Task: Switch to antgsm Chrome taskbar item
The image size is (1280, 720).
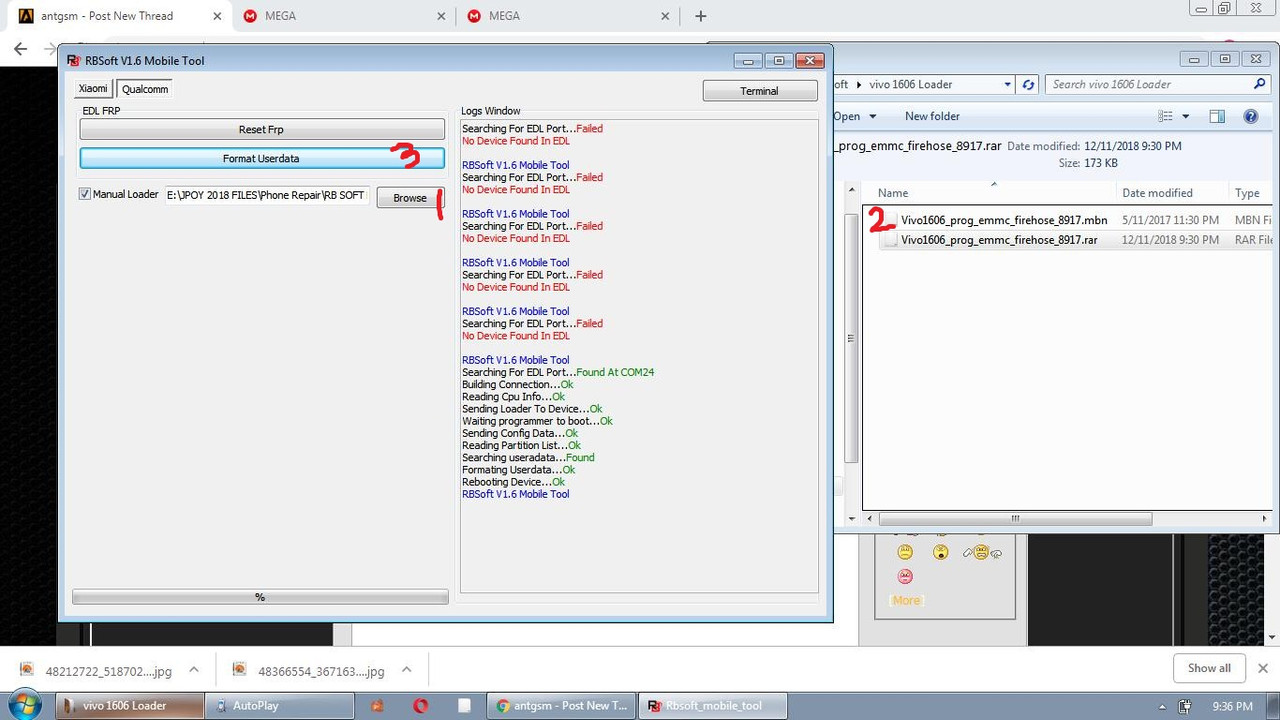Action: click(x=563, y=705)
